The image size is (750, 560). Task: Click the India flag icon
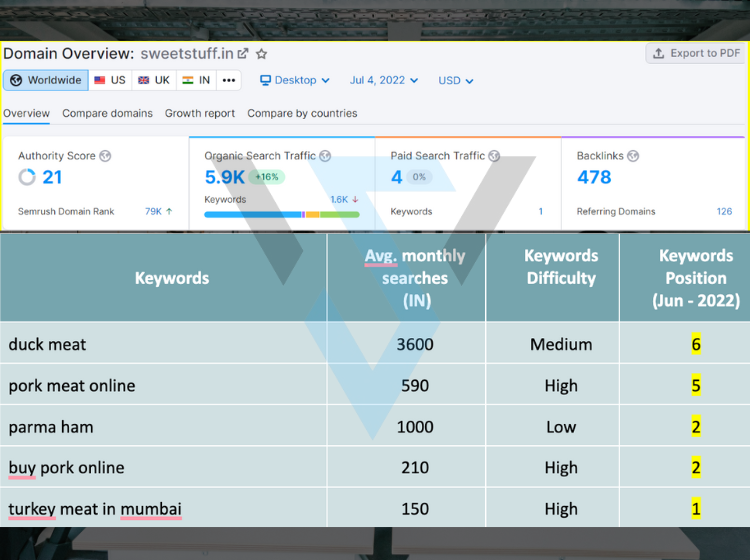(x=188, y=80)
